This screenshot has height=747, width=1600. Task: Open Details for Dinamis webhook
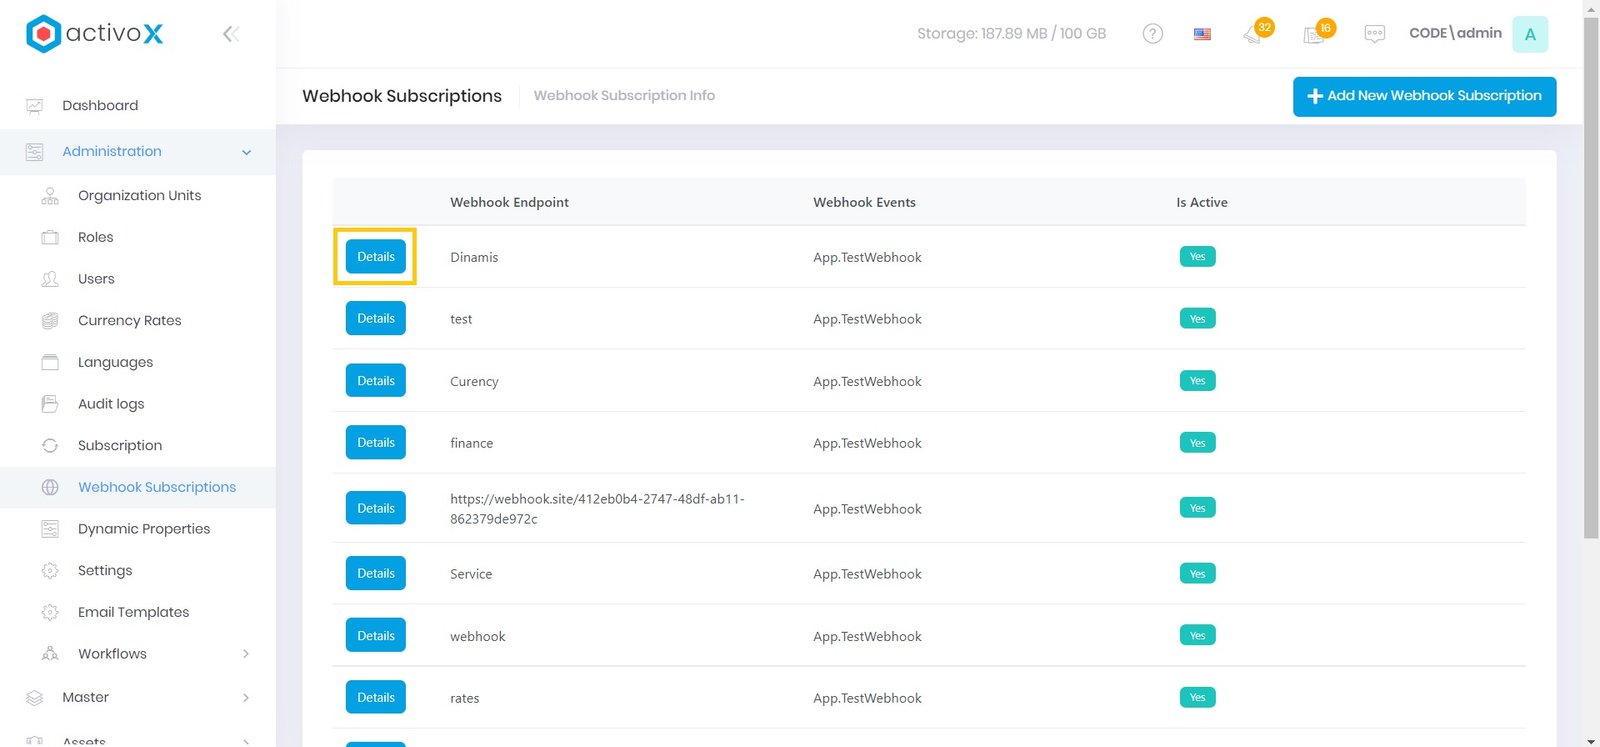[376, 257]
